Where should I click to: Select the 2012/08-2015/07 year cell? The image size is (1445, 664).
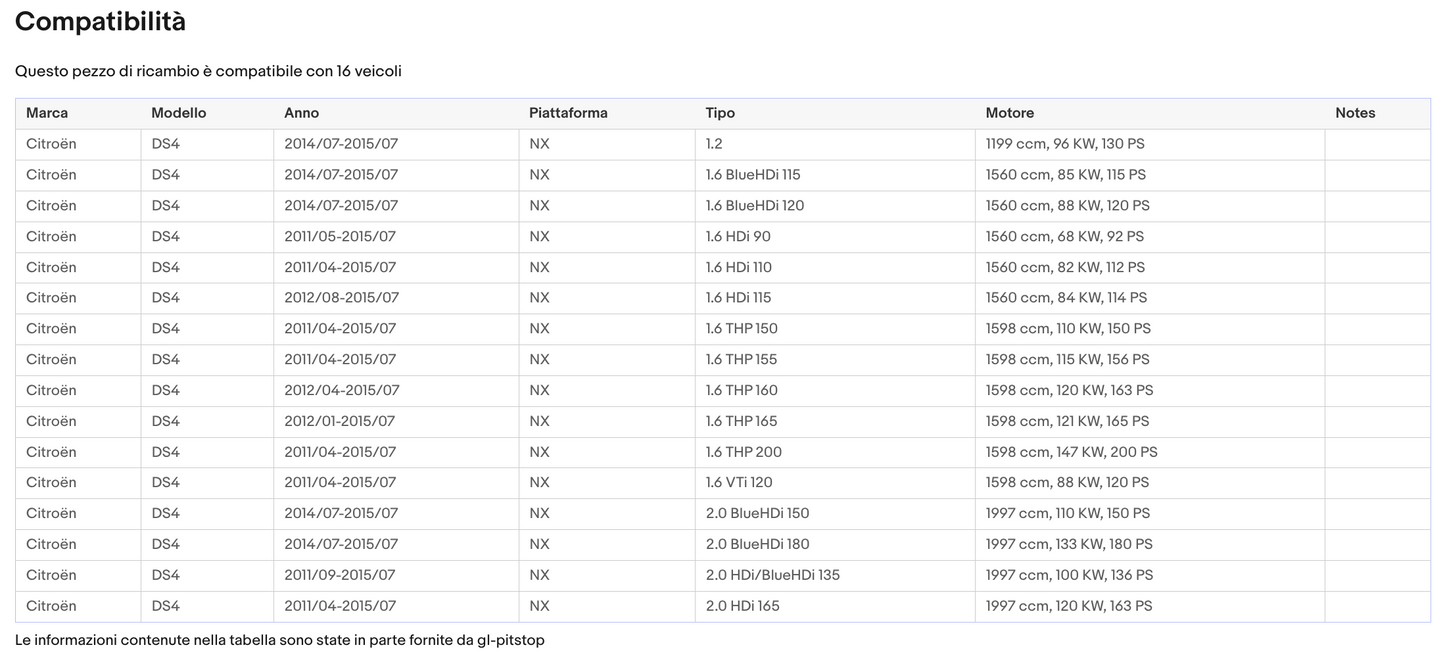[x=341, y=298]
